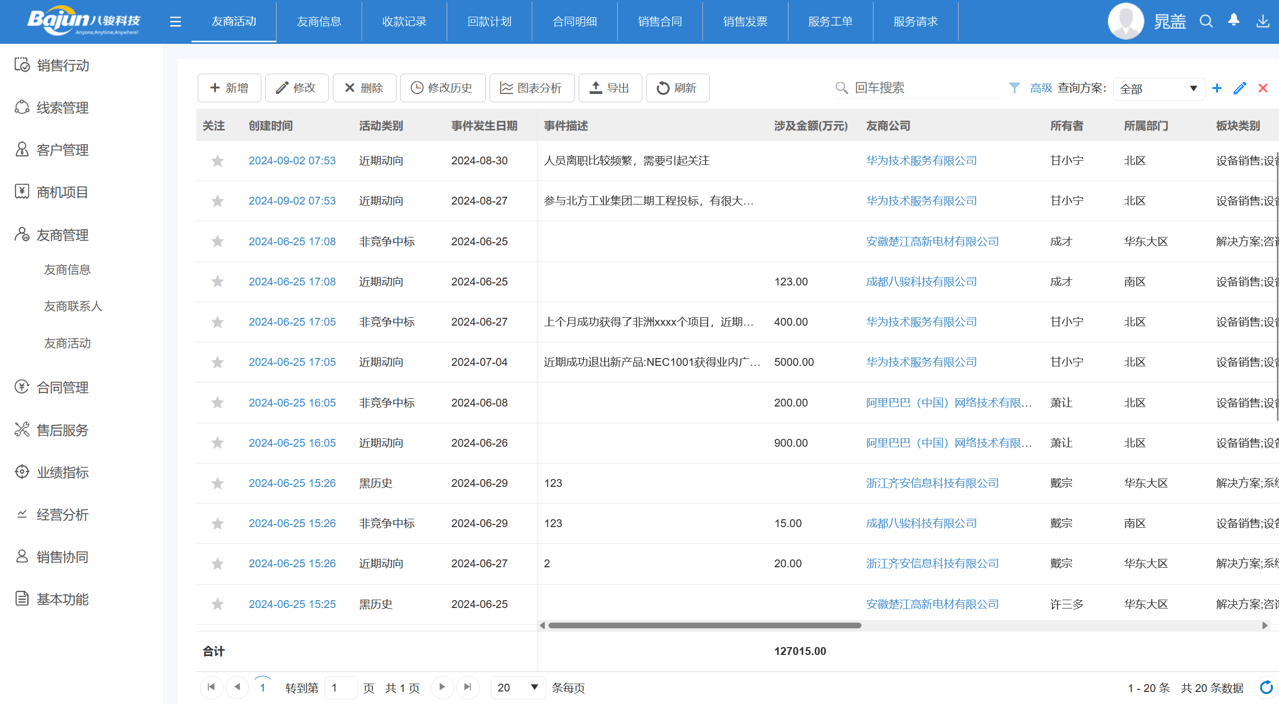The width and height of the screenshot is (1279, 704).
Task: Expand the 20 items-per-page dropdown
Action: [x=518, y=687]
